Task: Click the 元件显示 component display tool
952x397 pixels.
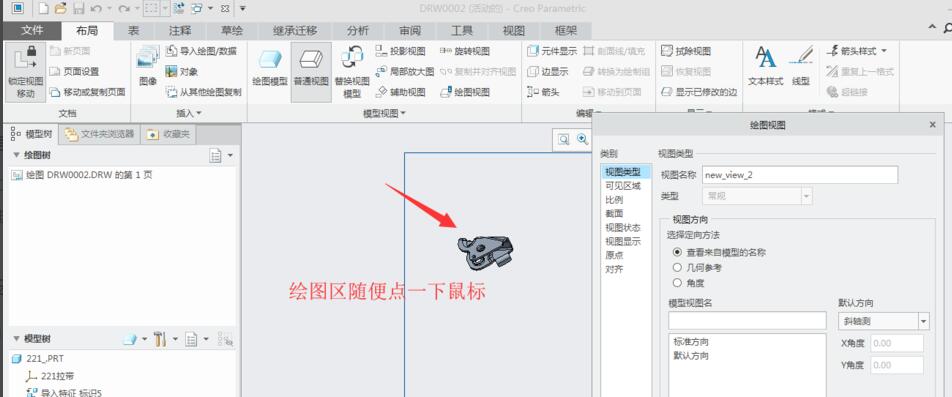Action: coord(552,51)
